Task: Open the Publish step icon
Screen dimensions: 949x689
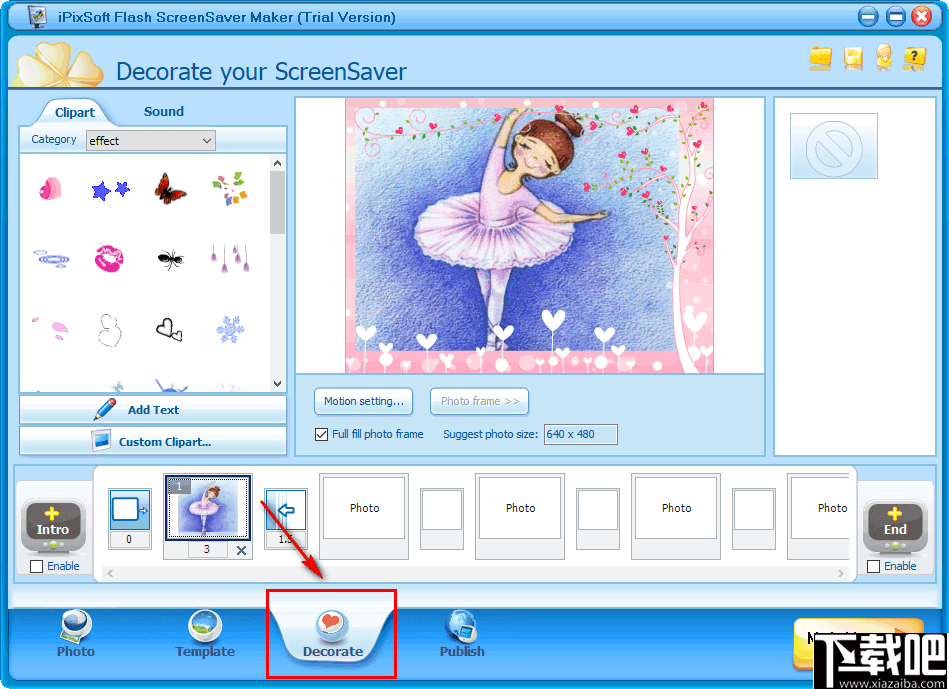Action: pos(461,632)
